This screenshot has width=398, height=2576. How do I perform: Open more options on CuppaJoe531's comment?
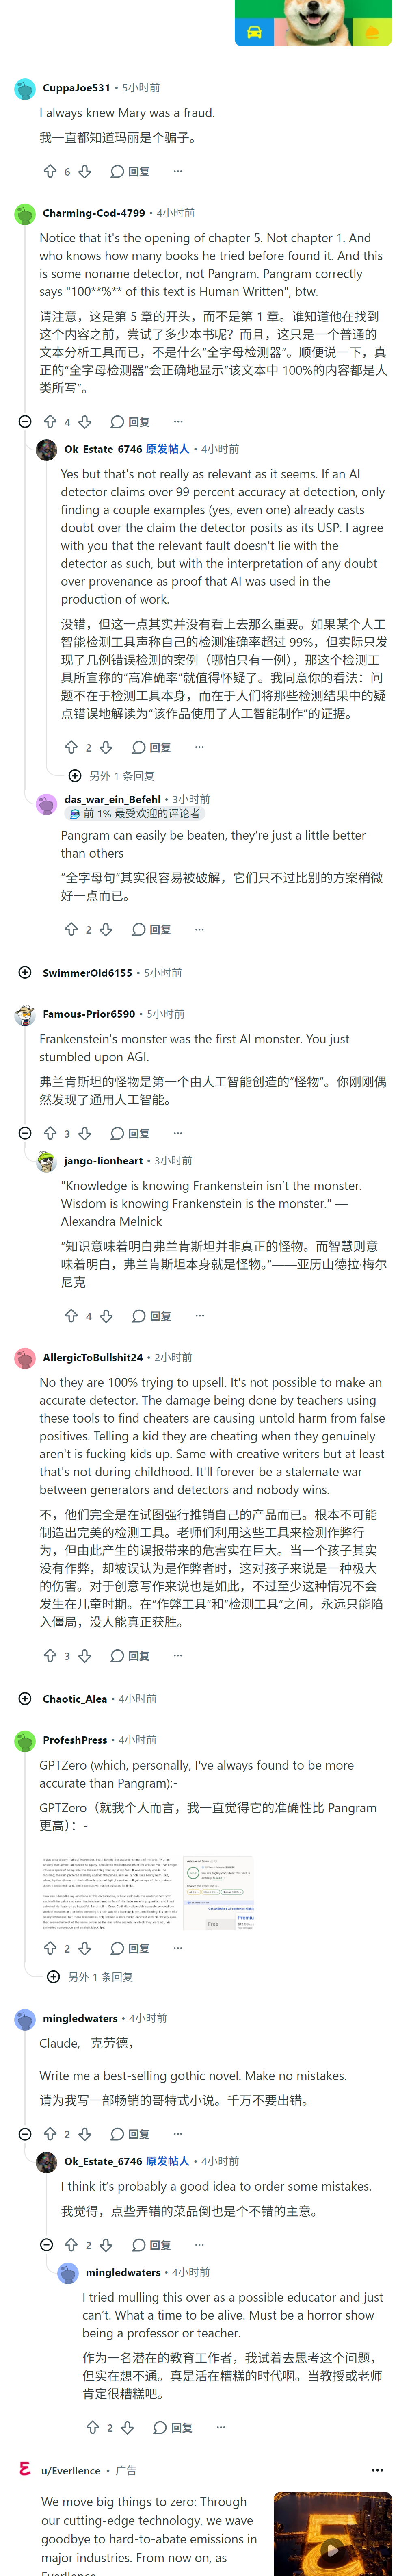[x=178, y=171]
